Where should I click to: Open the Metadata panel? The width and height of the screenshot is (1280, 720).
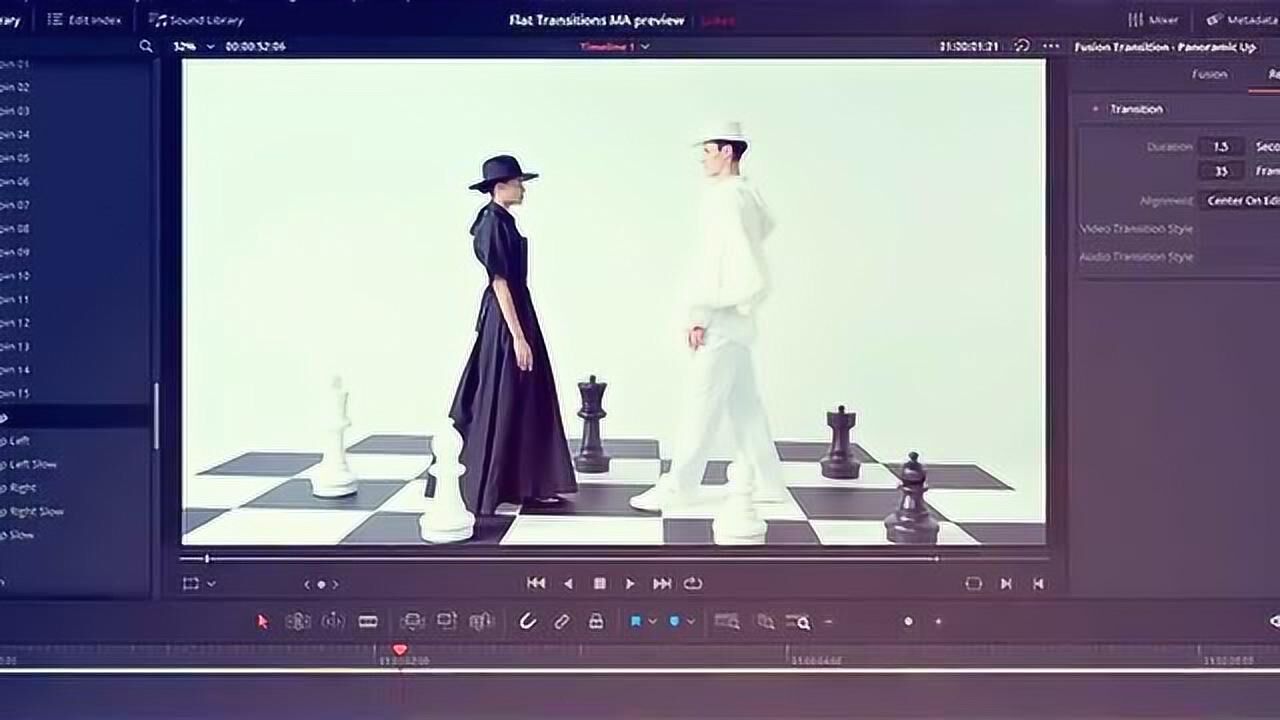[1242, 20]
